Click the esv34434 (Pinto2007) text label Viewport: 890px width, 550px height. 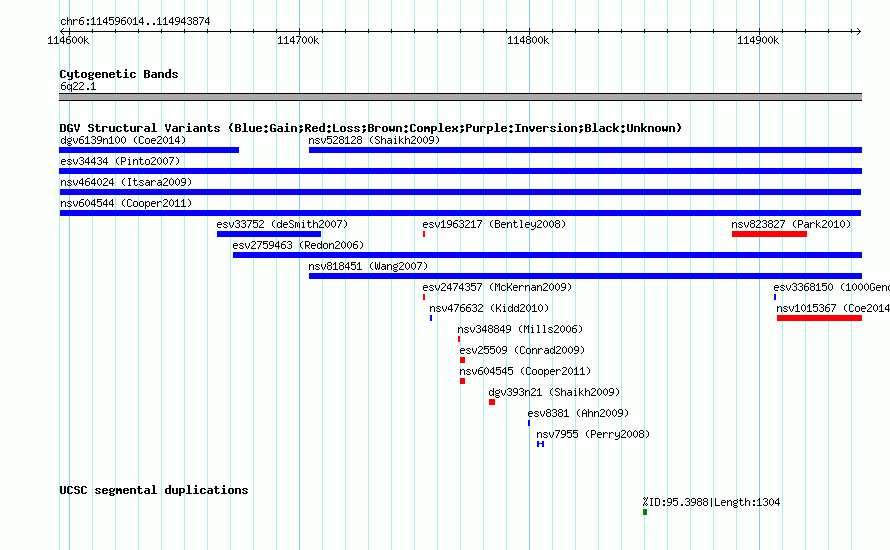(x=120, y=161)
